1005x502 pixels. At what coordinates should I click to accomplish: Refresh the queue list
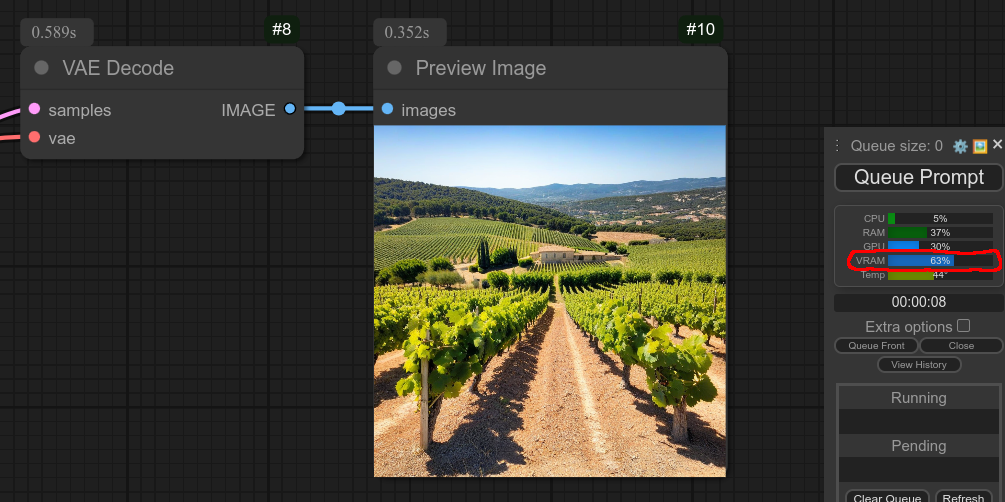[963, 497]
